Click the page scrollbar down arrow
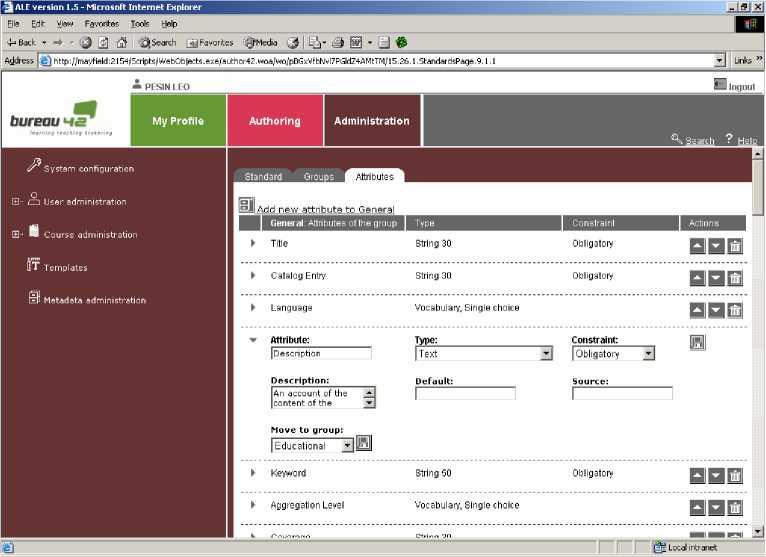 (758, 531)
